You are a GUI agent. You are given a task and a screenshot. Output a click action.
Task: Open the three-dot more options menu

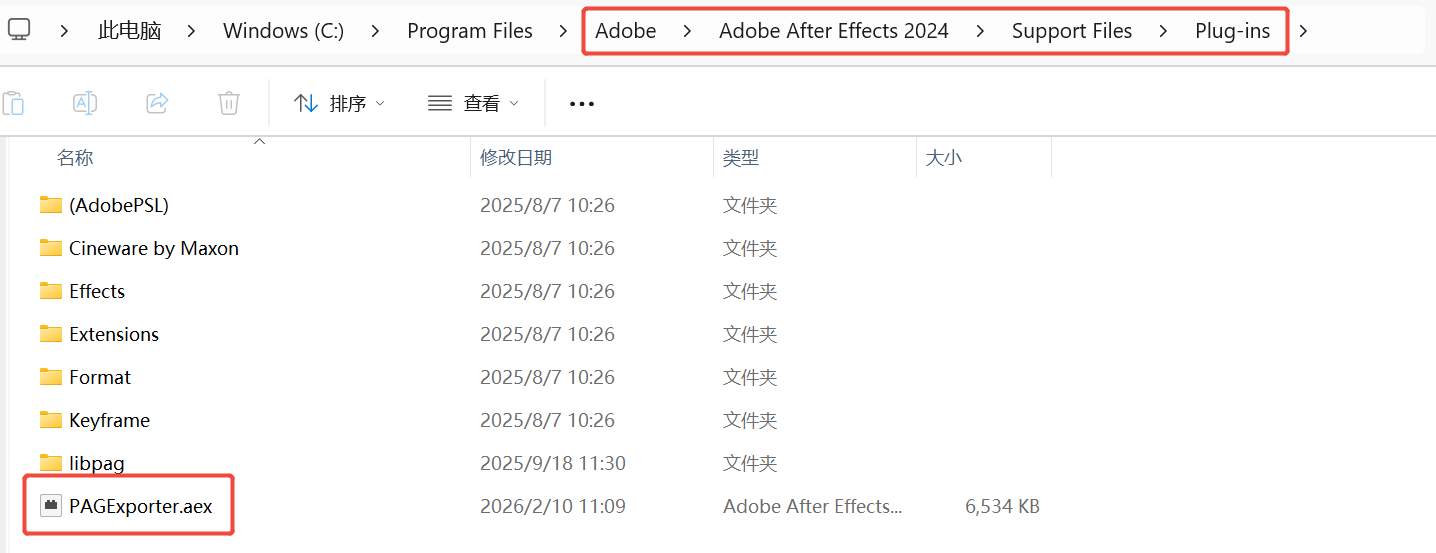[x=582, y=103]
